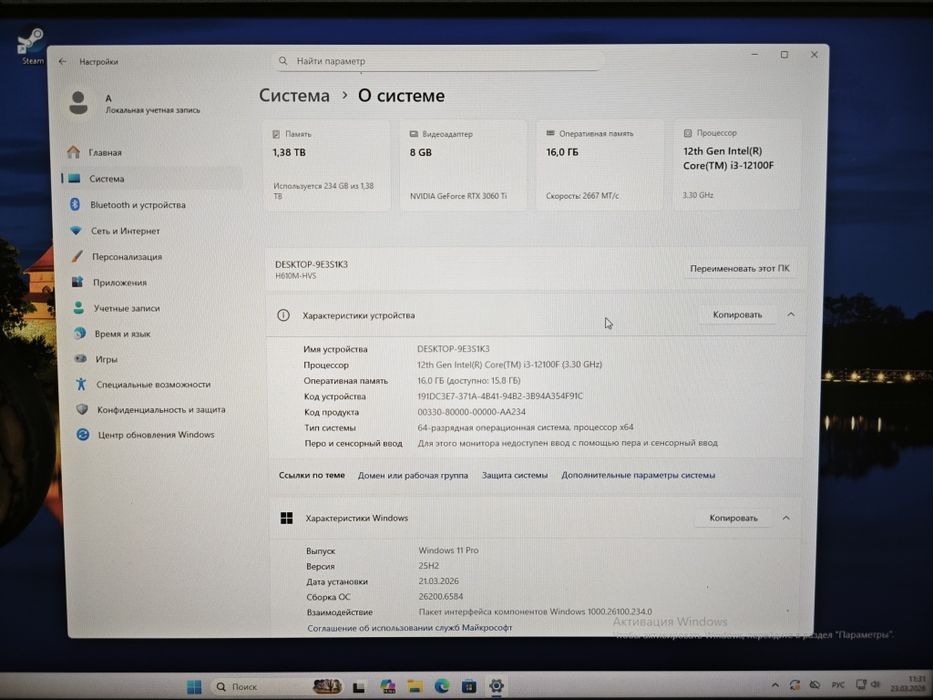Open Соглашение об использовании служб Майкрософт

pos(410,627)
